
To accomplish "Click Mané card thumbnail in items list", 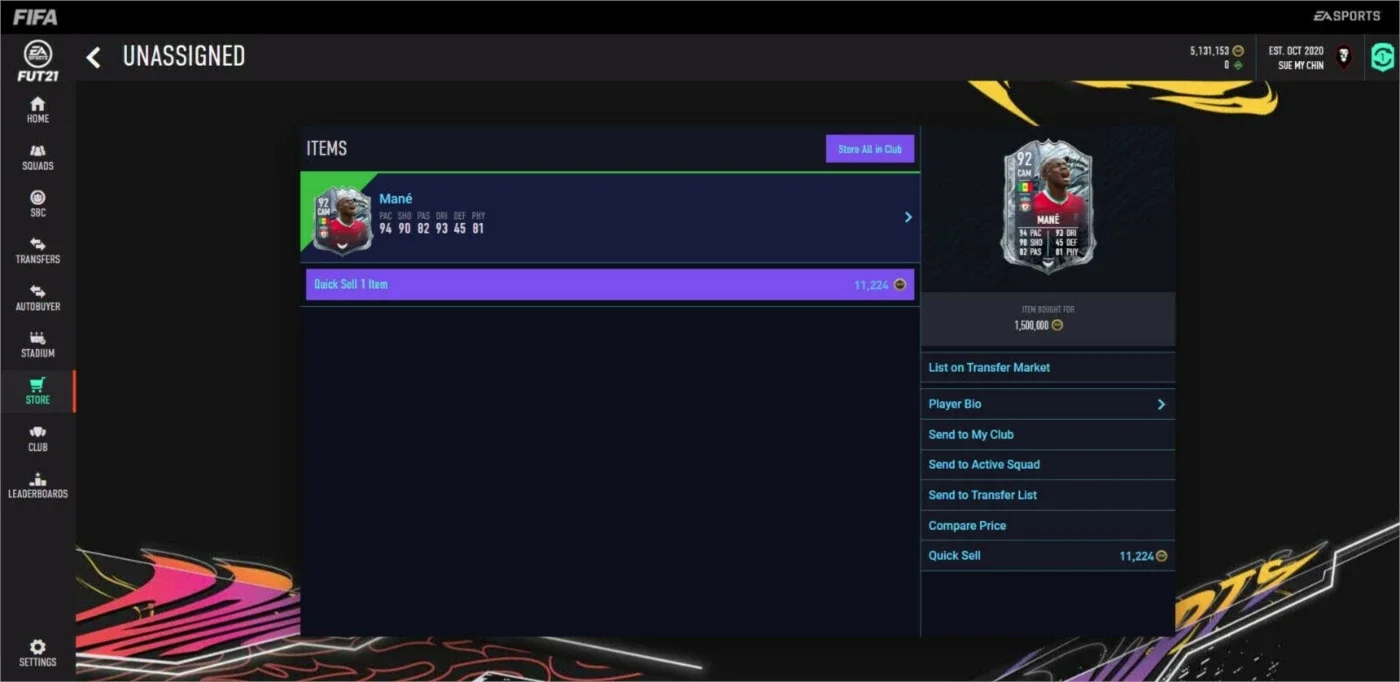I will [343, 220].
